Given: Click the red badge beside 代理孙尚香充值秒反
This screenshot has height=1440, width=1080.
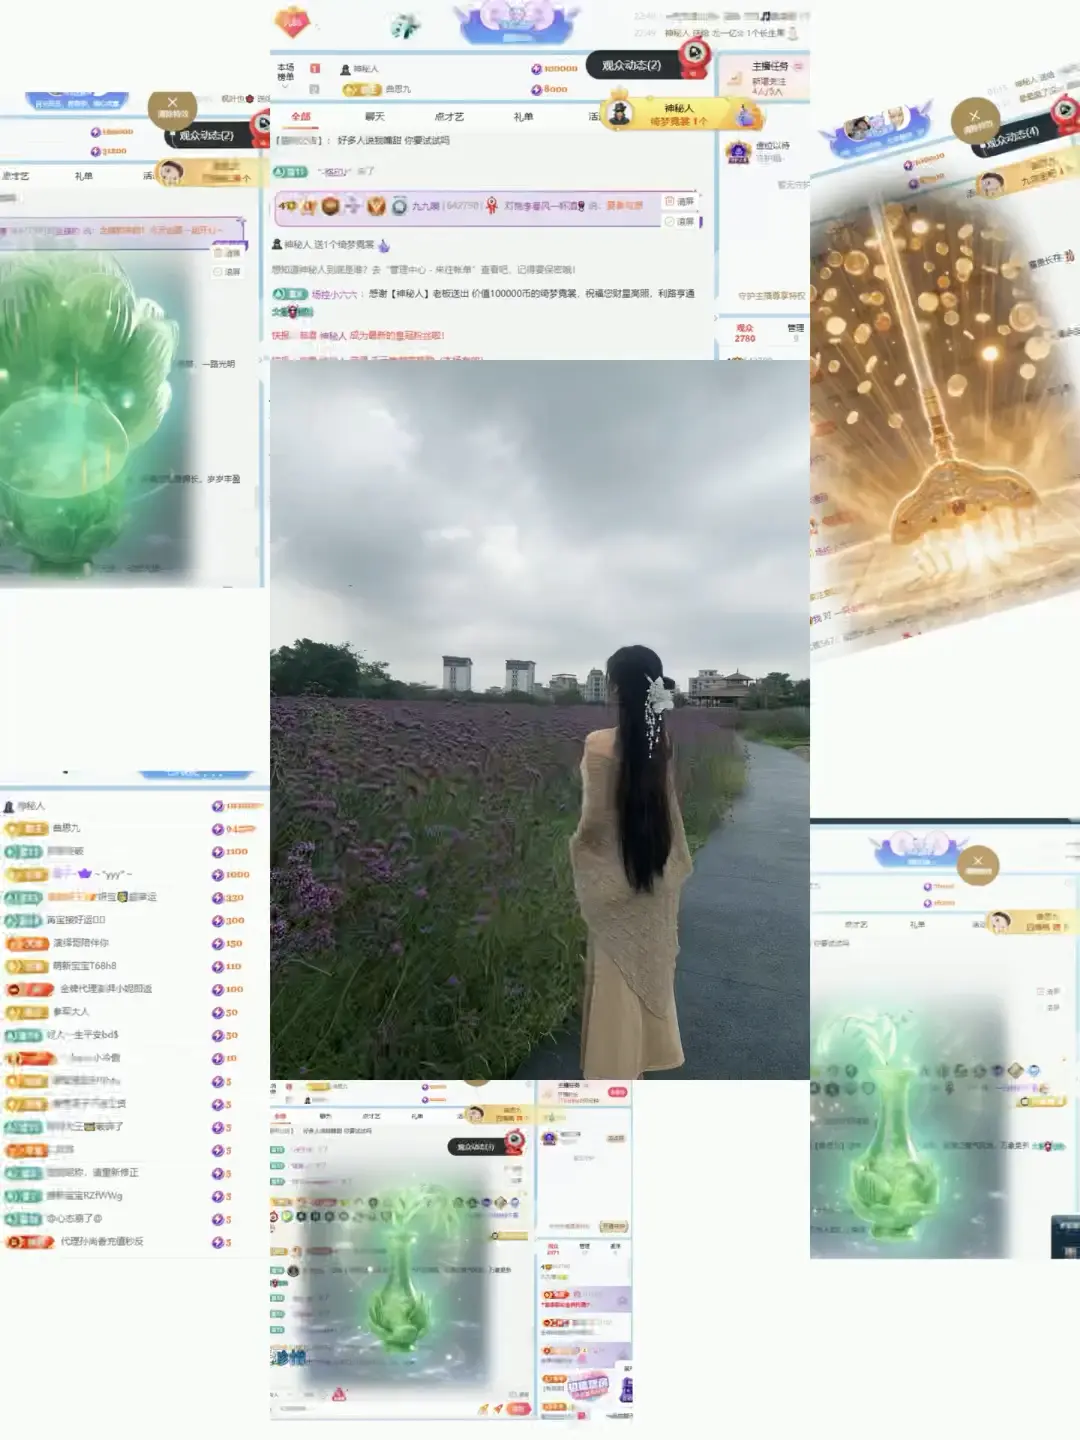Looking at the screenshot, I should pyautogui.click(x=29, y=1242).
